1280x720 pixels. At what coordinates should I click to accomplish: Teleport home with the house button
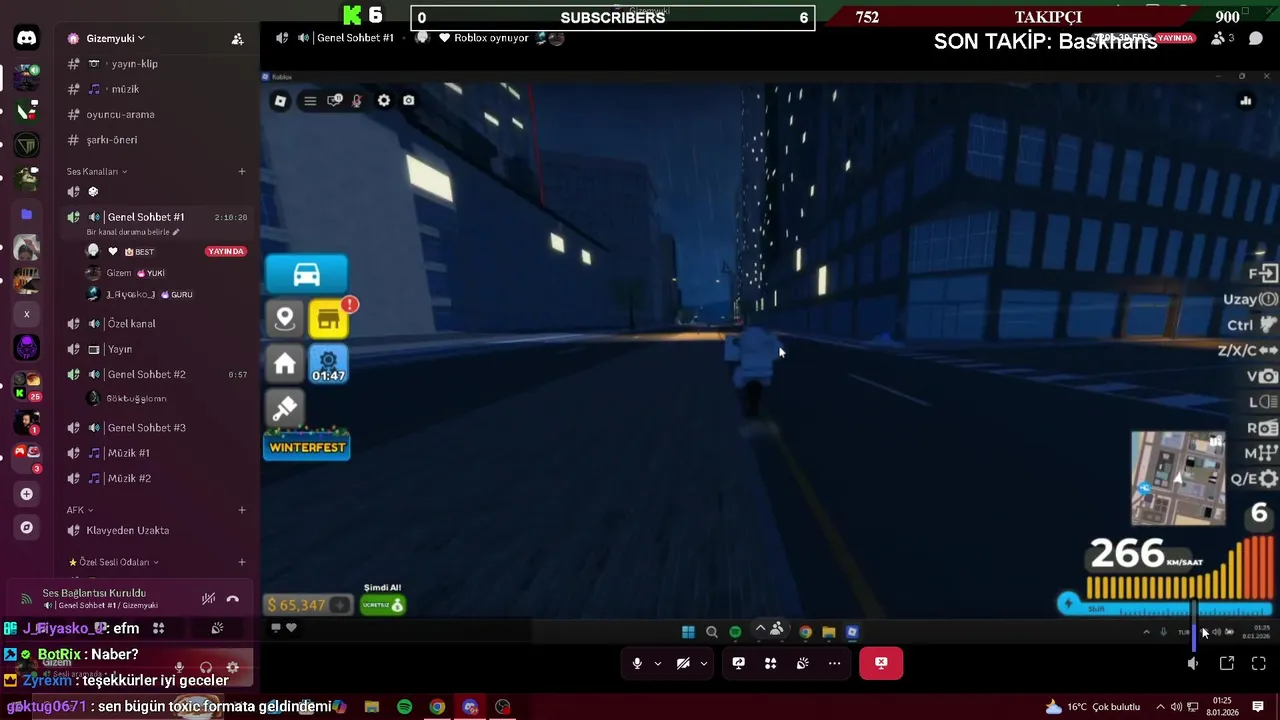click(x=285, y=364)
